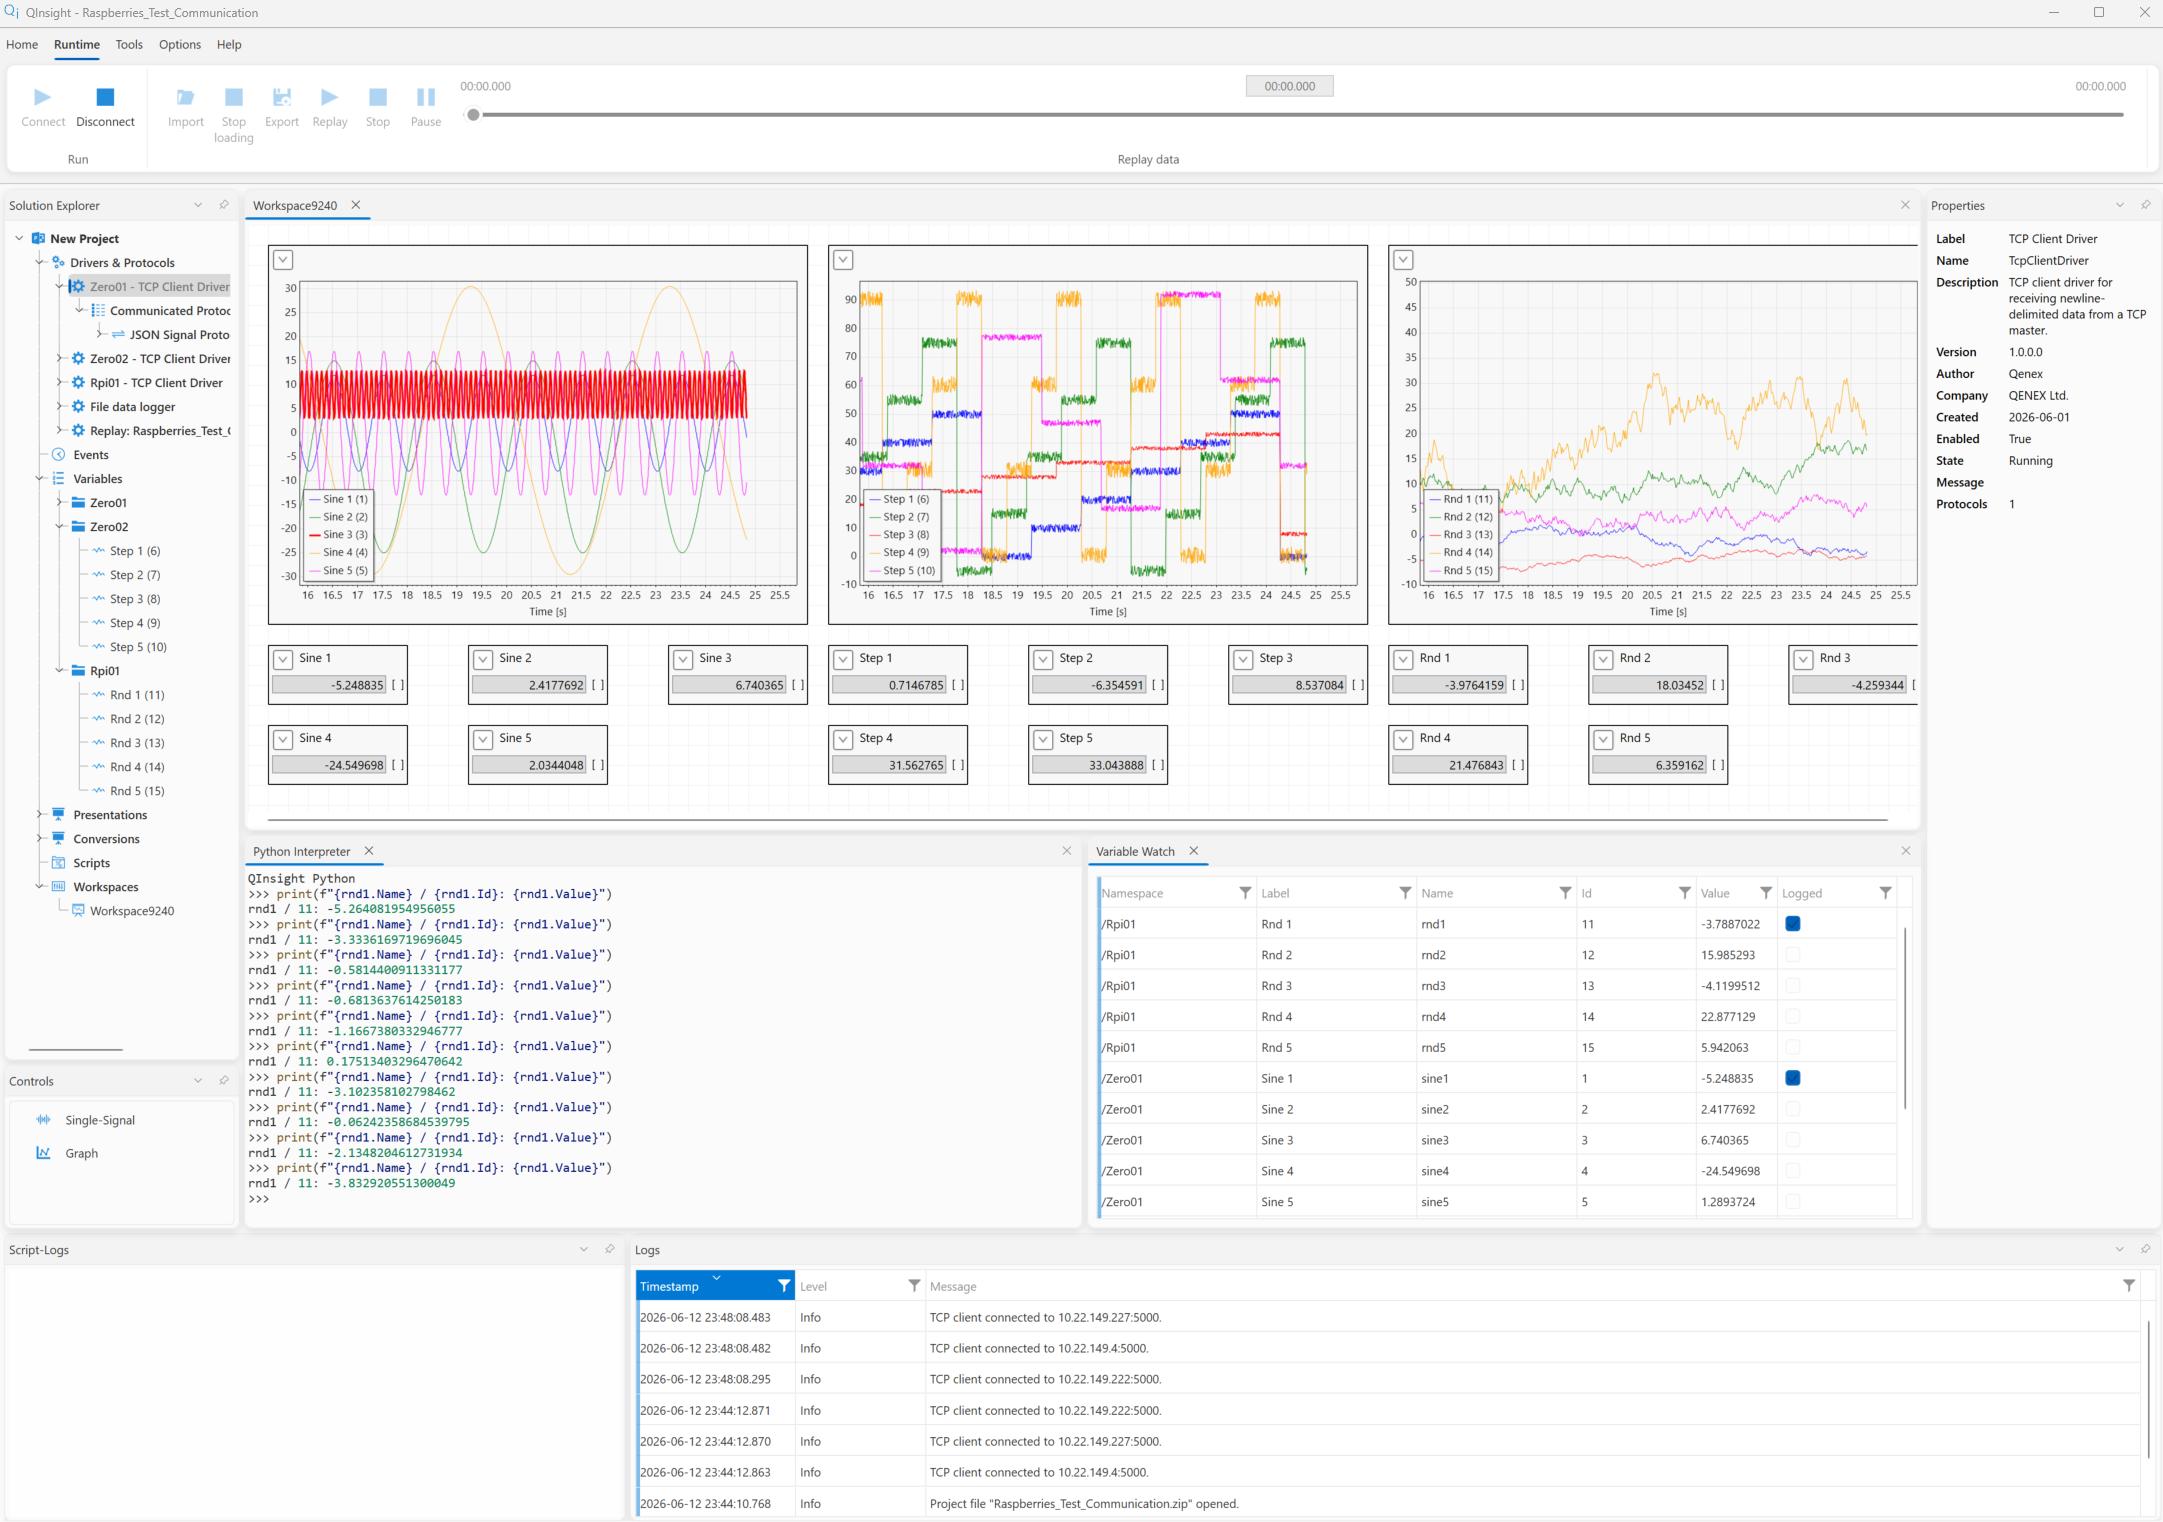Click the Import folder icon
The width and height of the screenshot is (2163, 1522).
click(x=185, y=97)
